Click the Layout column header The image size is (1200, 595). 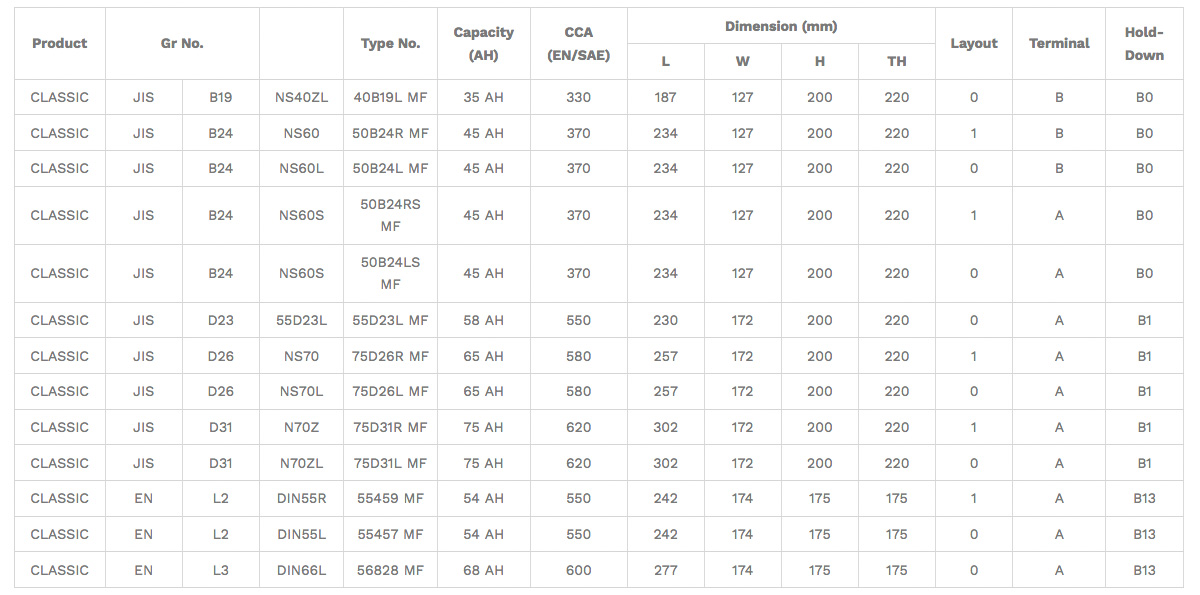pyautogui.click(x=974, y=43)
